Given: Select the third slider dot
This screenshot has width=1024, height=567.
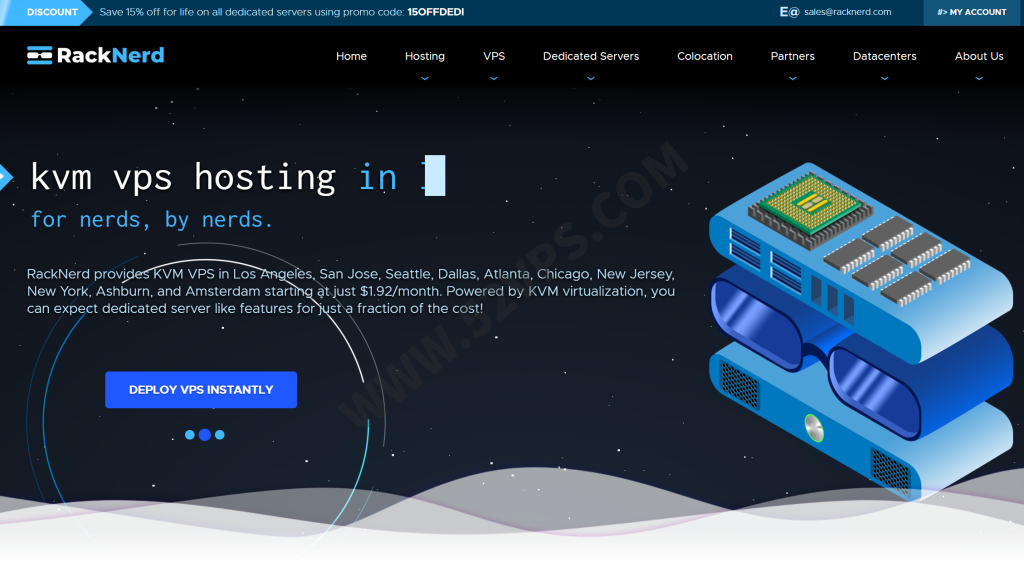Looking at the screenshot, I should tap(219, 434).
